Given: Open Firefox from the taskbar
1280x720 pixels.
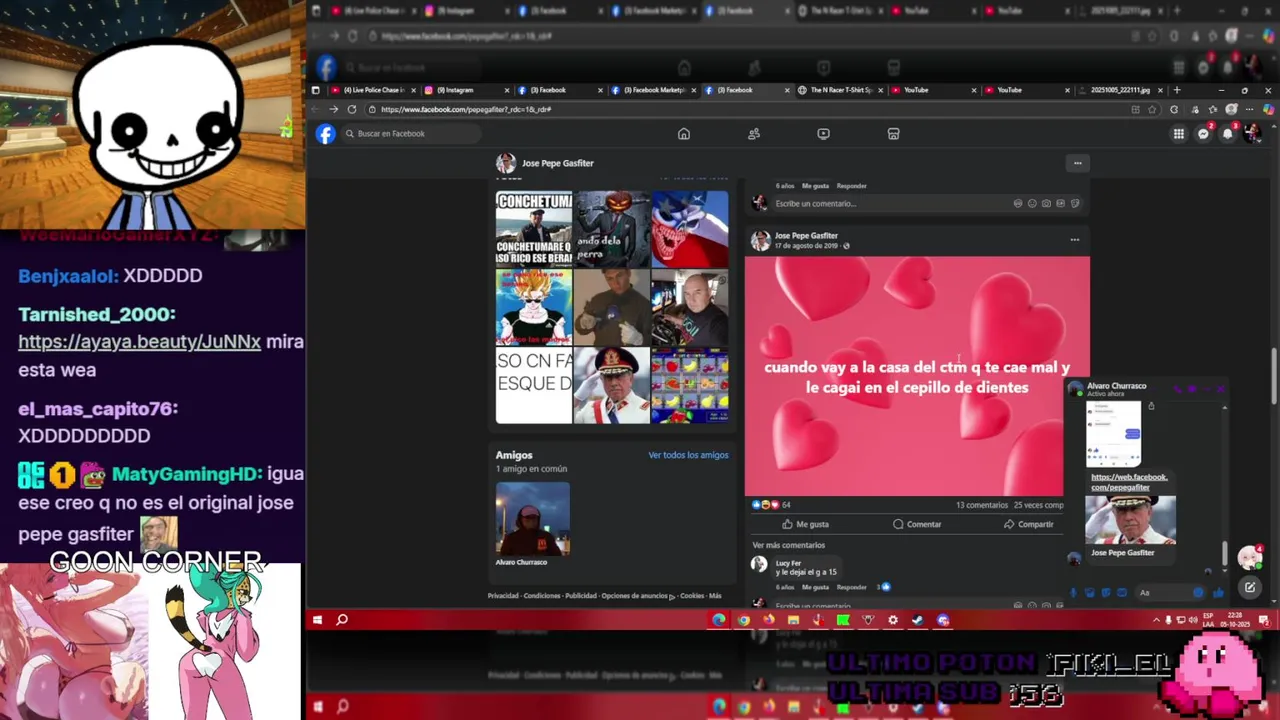Looking at the screenshot, I should click(769, 620).
